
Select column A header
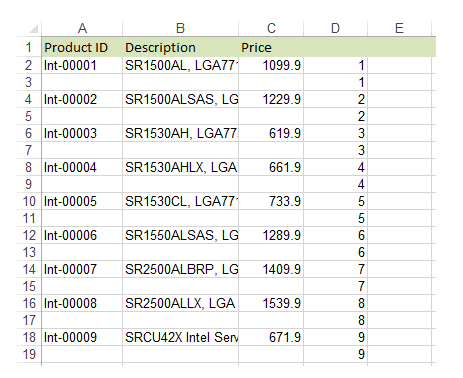(x=82, y=28)
